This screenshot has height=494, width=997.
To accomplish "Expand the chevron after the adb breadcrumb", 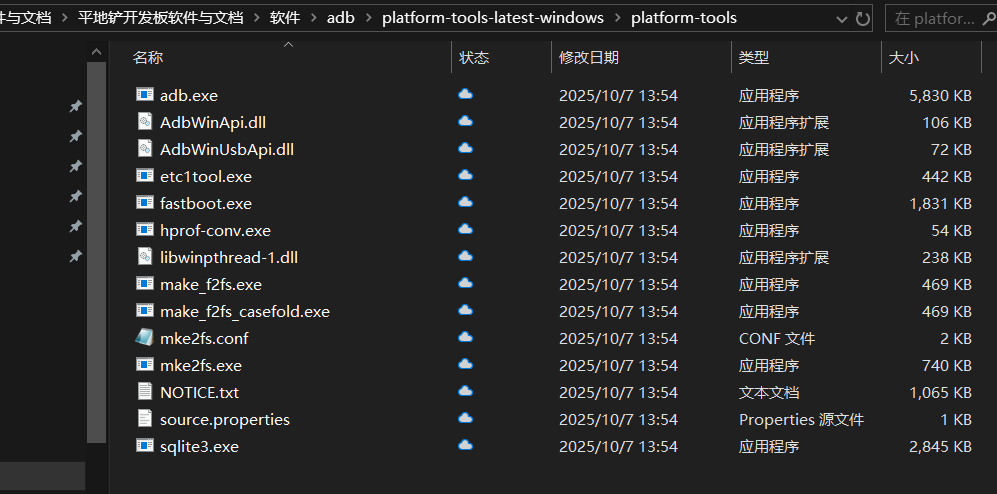I will 368,18.
